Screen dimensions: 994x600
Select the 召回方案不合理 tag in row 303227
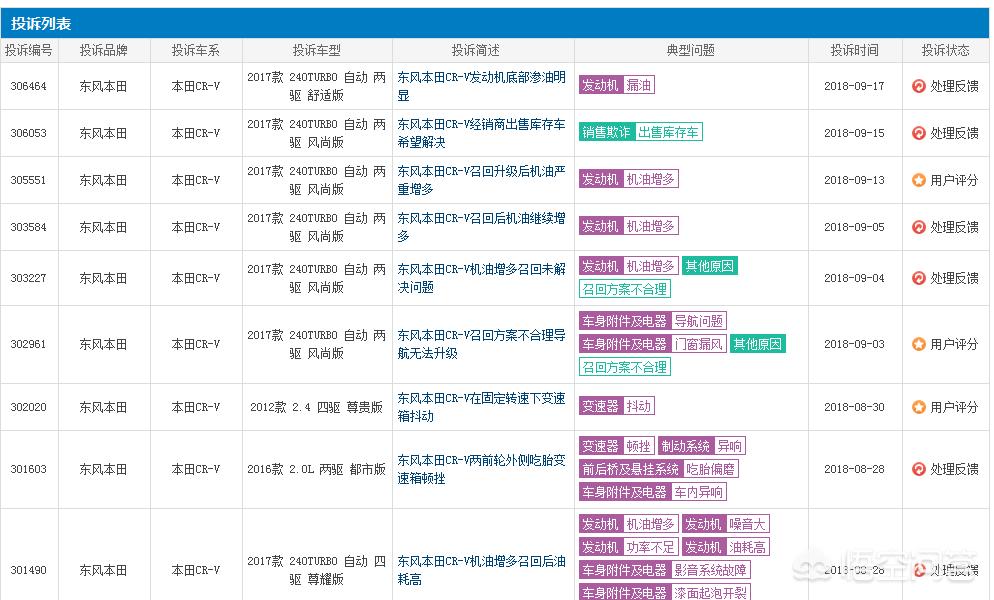click(624, 289)
